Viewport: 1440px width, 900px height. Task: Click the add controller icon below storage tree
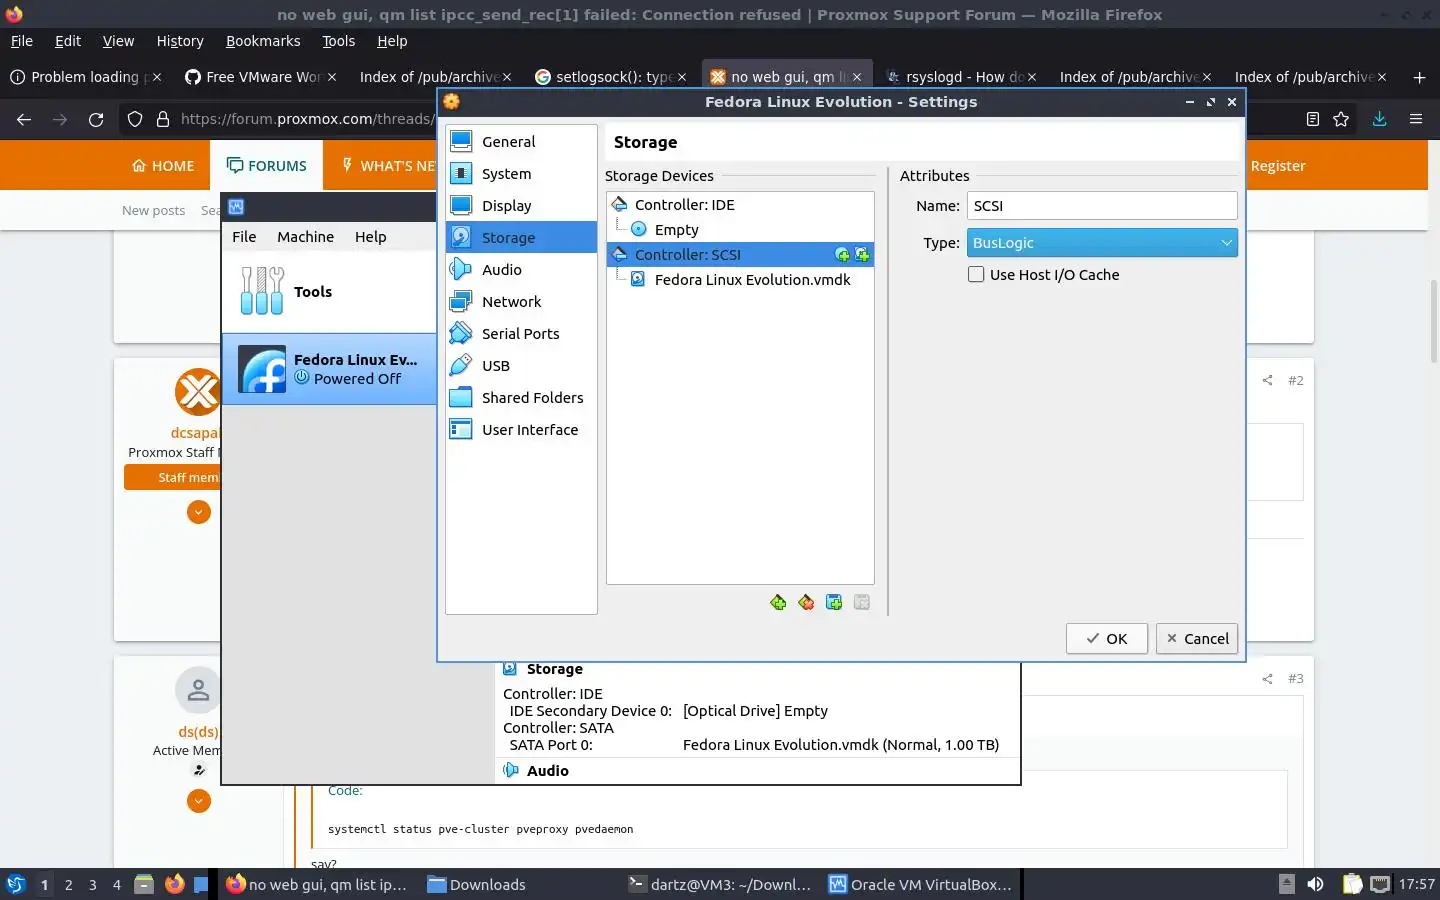[x=778, y=602]
